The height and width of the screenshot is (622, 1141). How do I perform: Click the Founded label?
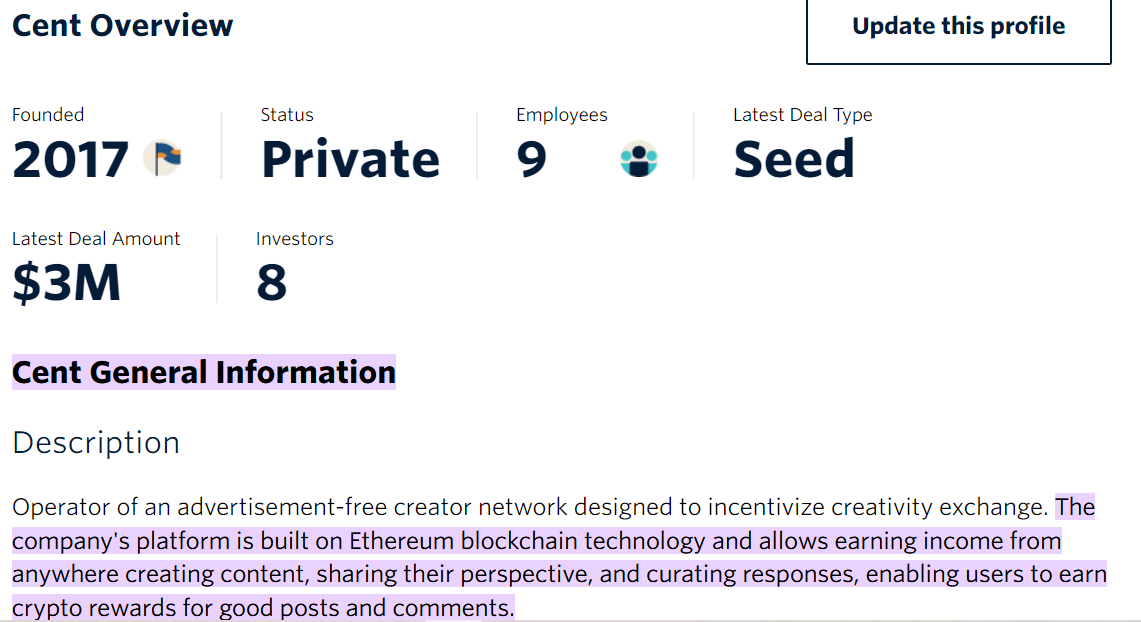pyautogui.click(x=48, y=115)
